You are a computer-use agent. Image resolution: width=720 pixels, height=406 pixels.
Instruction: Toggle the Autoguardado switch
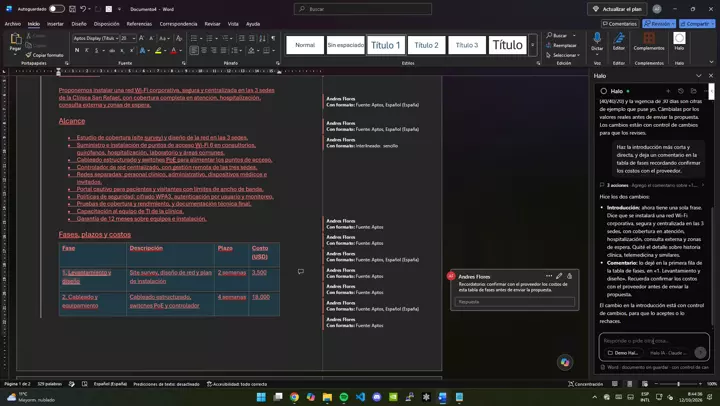pos(57,9)
